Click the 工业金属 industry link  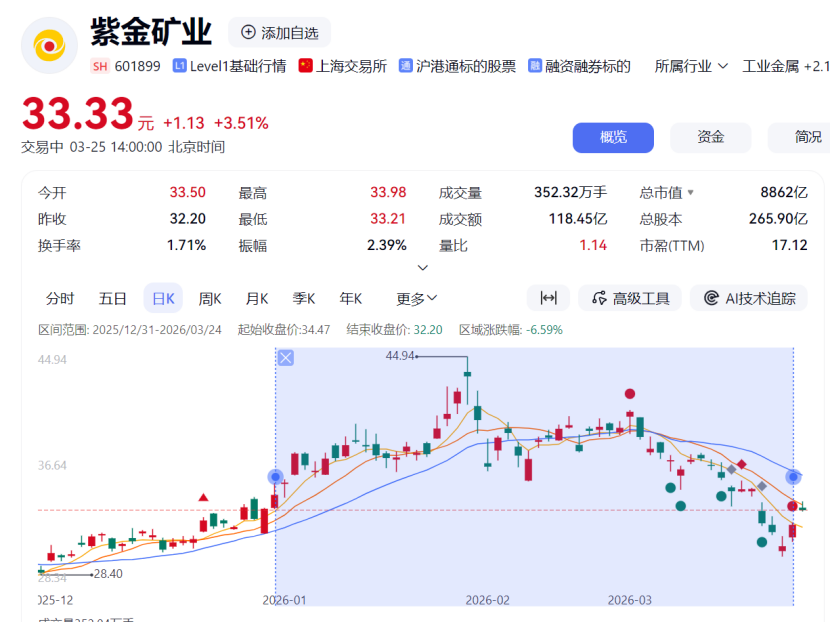[x=770, y=66]
